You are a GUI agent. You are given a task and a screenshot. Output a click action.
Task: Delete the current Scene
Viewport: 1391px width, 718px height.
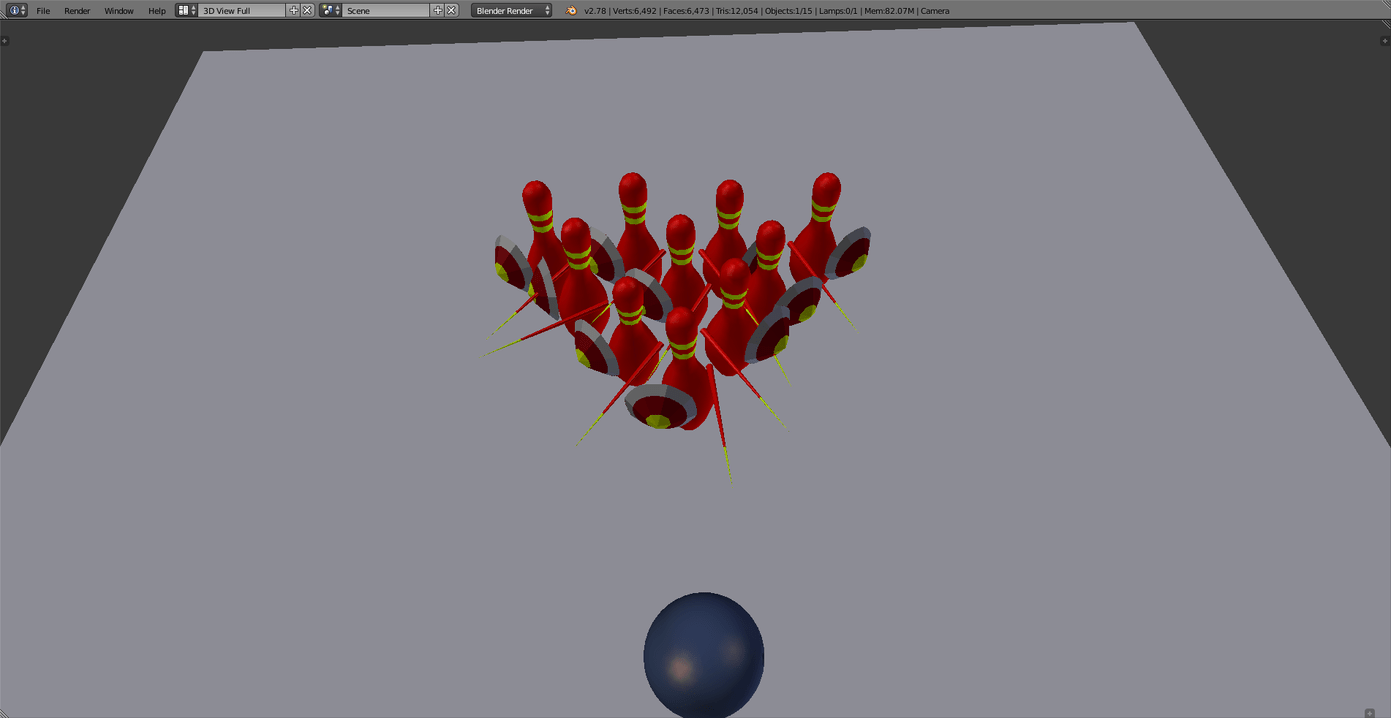451,10
